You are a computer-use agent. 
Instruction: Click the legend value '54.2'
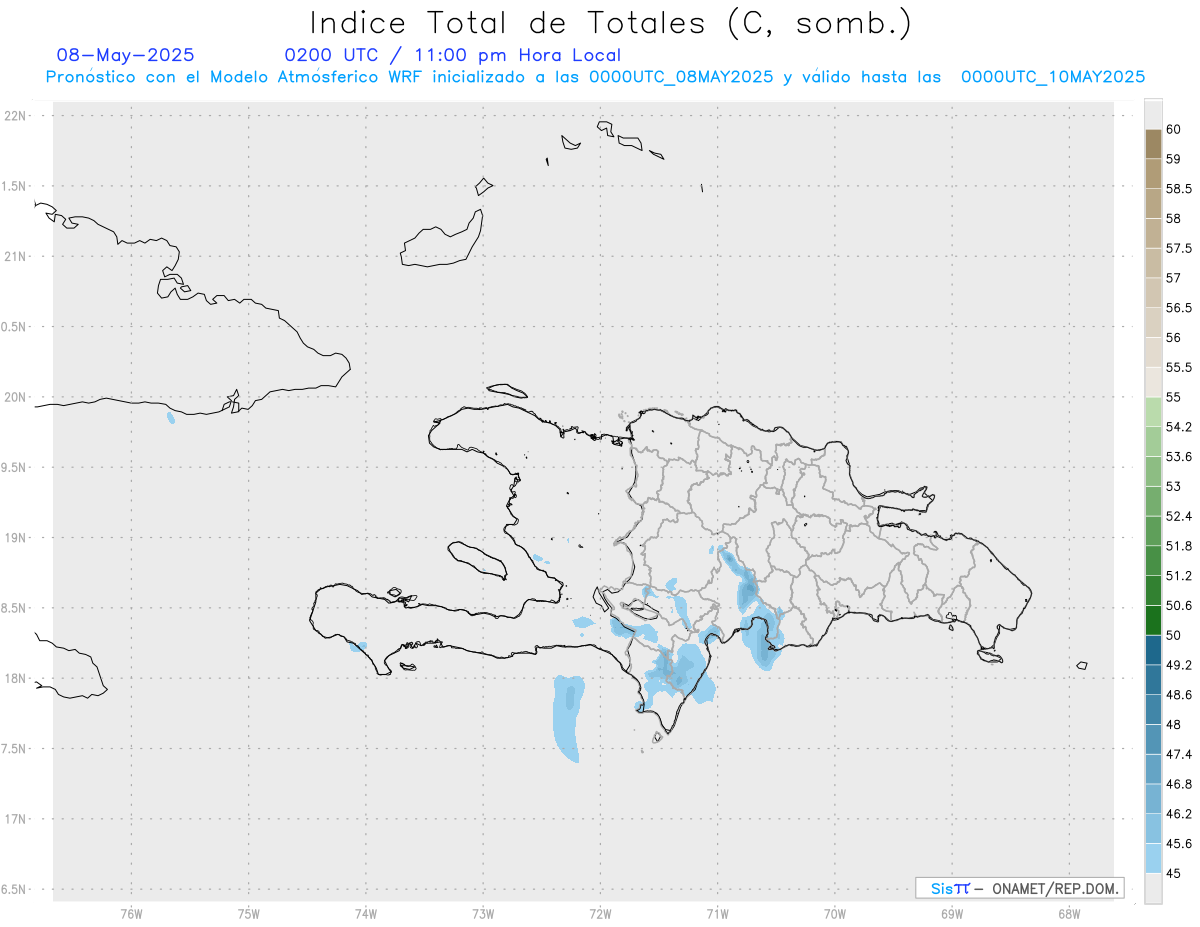pyautogui.click(x=1179, y=427)
